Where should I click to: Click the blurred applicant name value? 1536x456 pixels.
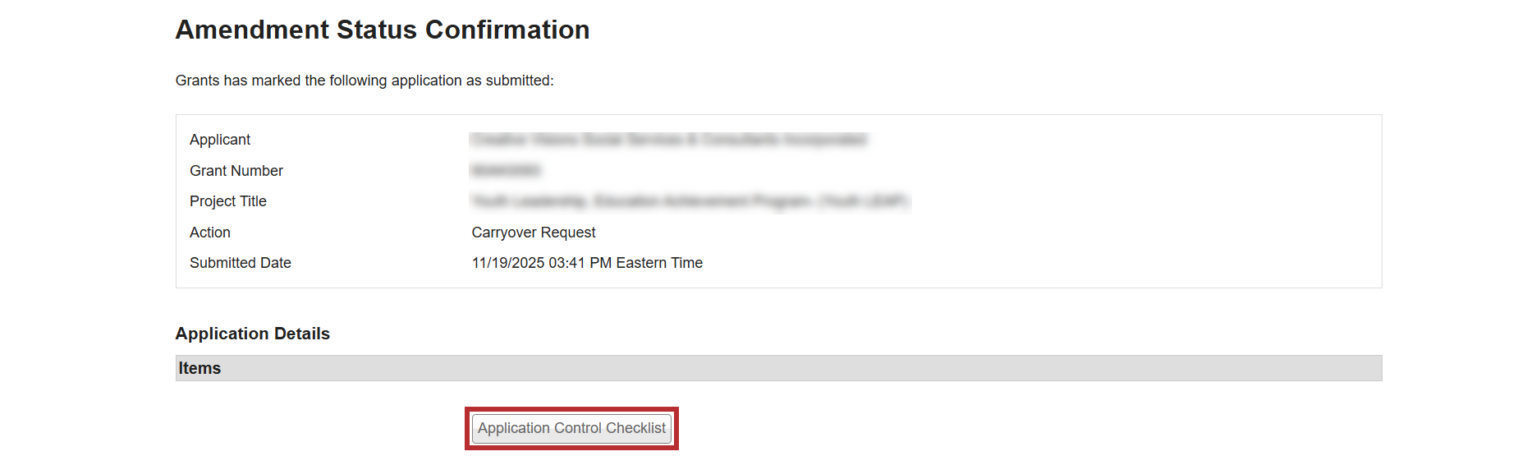668,140
